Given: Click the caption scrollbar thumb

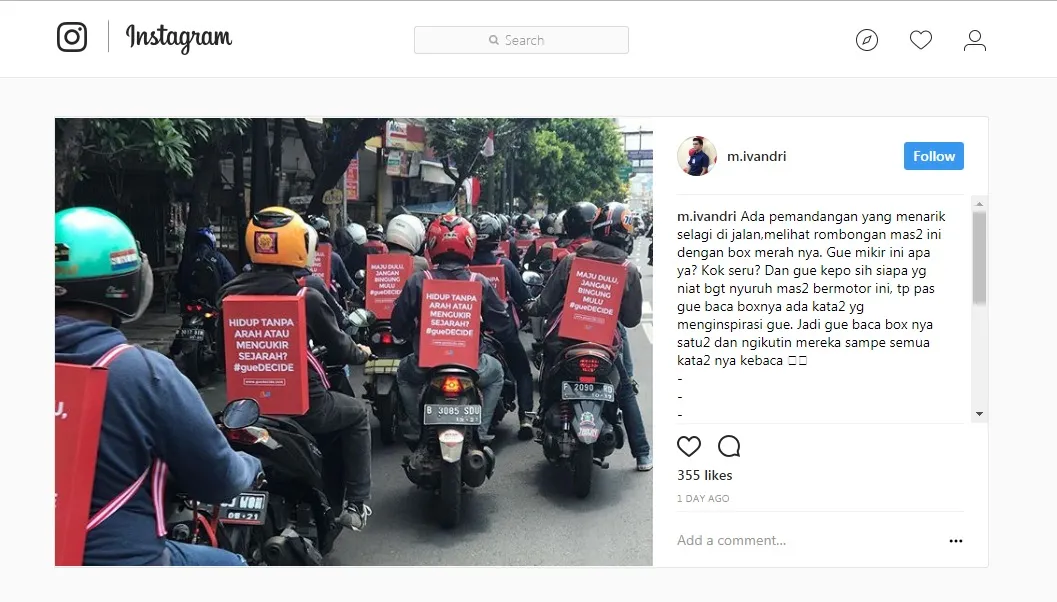Looking at the screenshot, I should pos(979,258).
